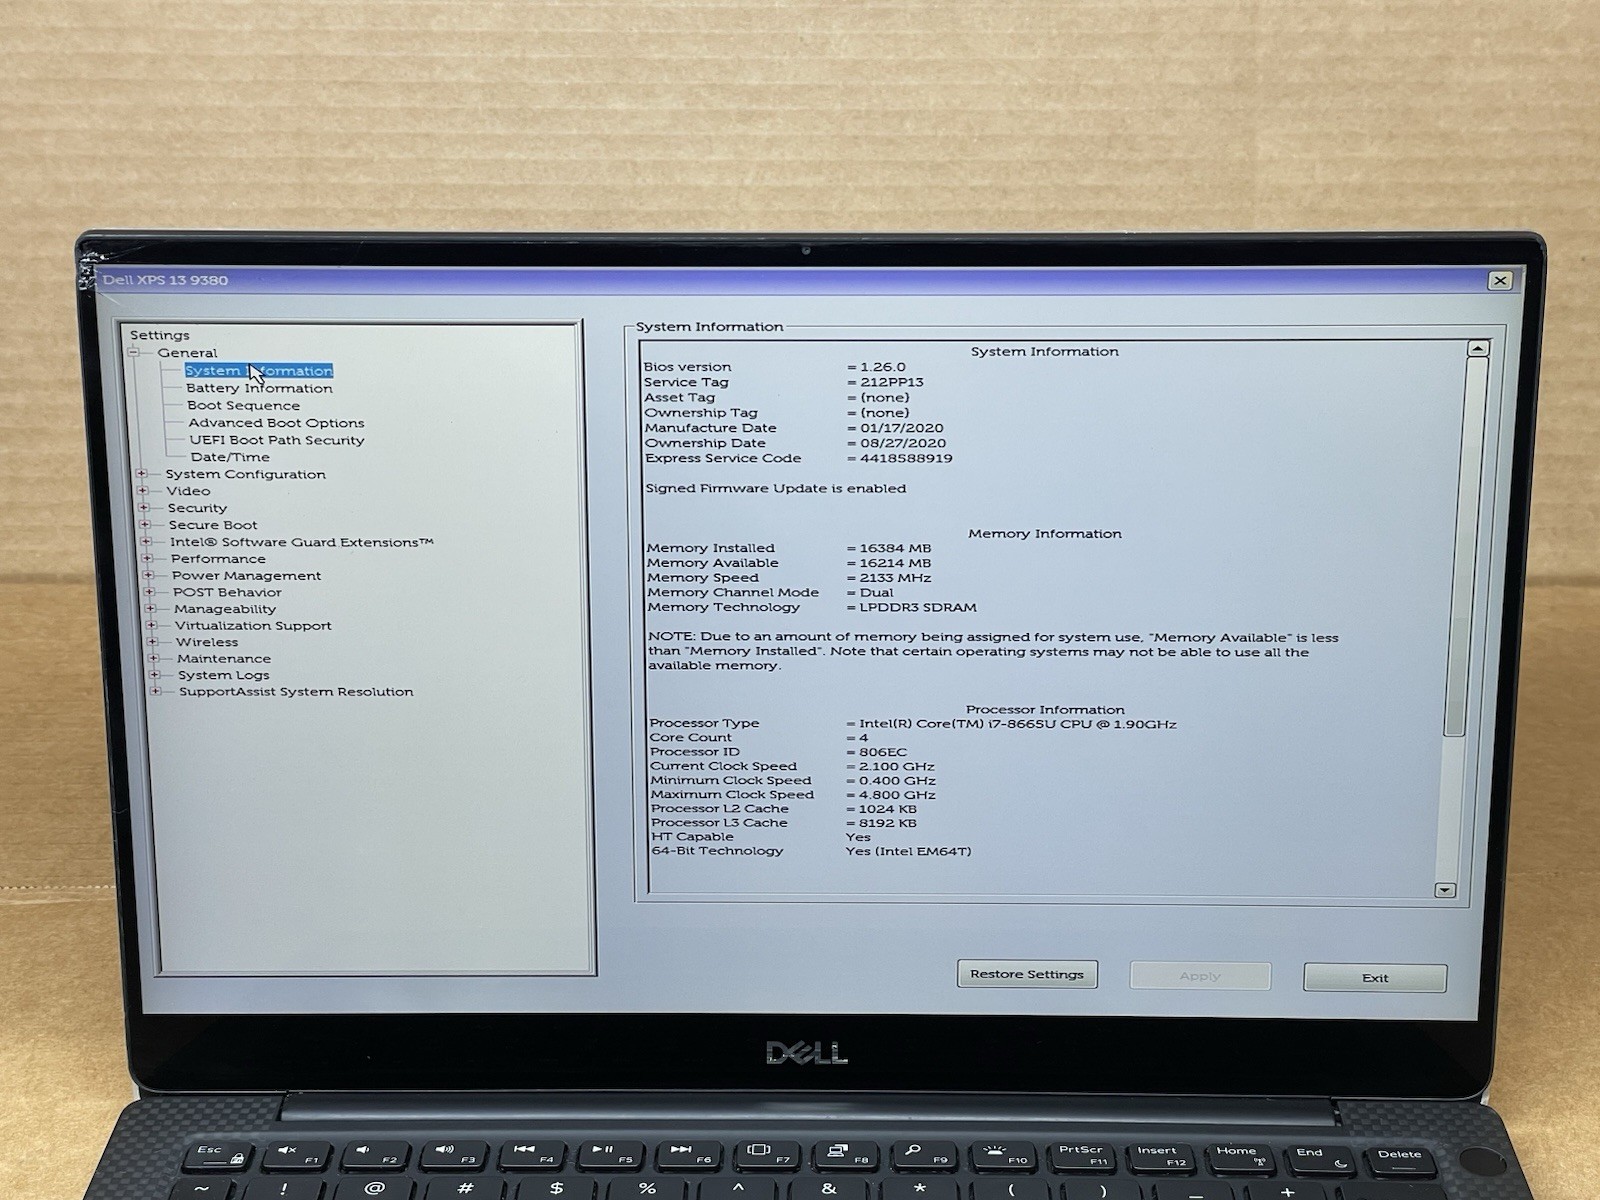Expand the Wireless node
The image size is (1600, 1200).
coord(151,642)
